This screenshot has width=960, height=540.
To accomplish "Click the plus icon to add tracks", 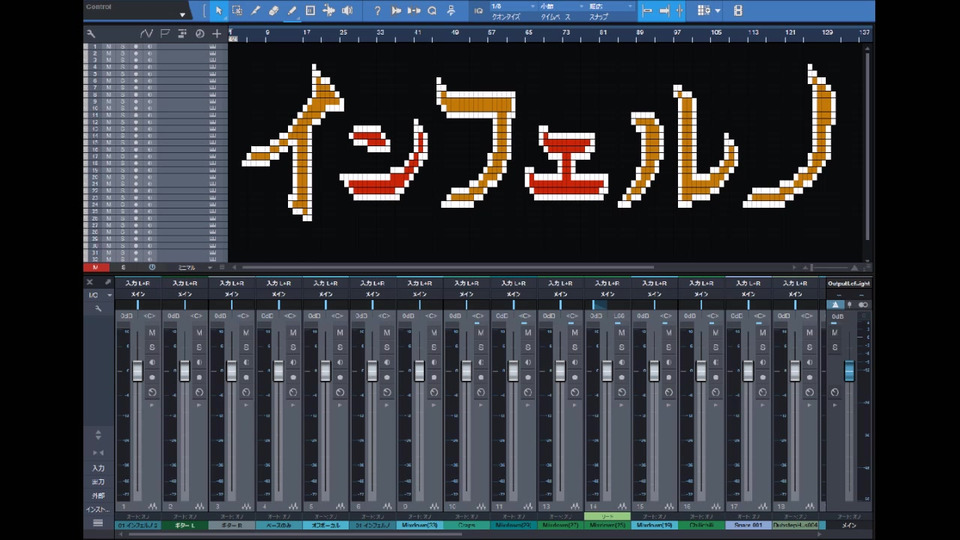I will pyautogui.click(x=217, y=34).
